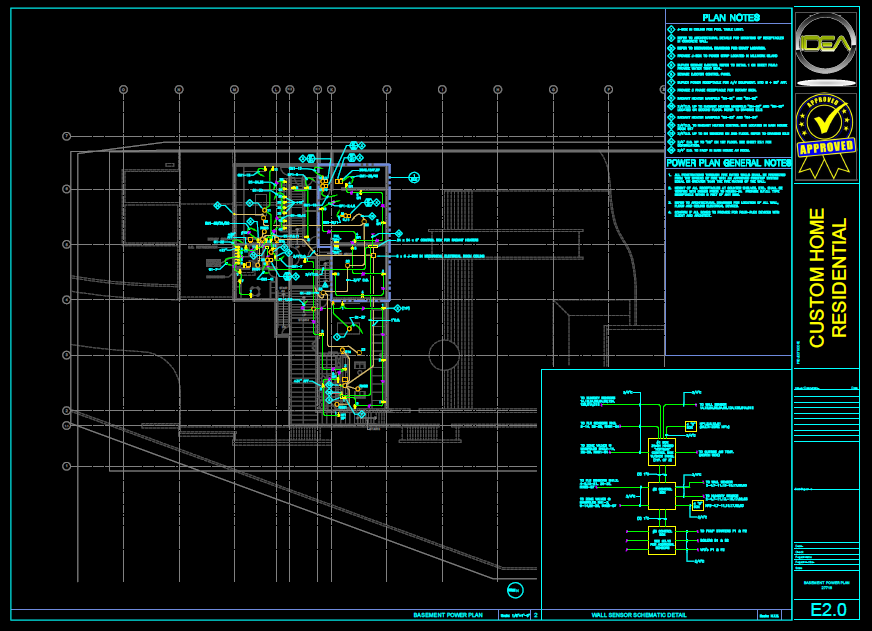Click the IDEA company logo
Image resolution: width=872 pixels, height=631 pixels.
pyautogui.click(x=825, y=48)
